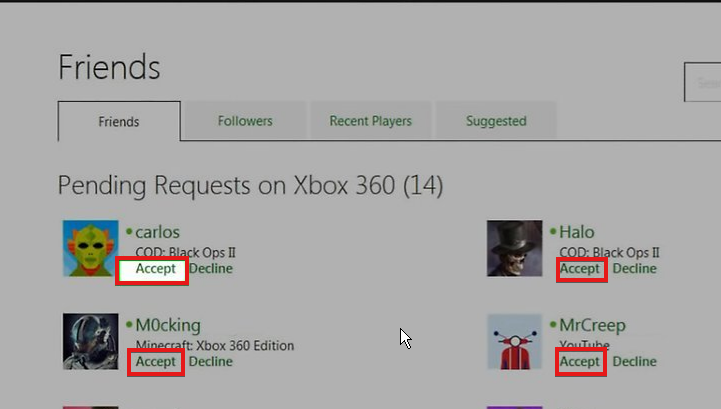Open Halo's profile via gamertag

pyautogui.click(x=577, y=232)
